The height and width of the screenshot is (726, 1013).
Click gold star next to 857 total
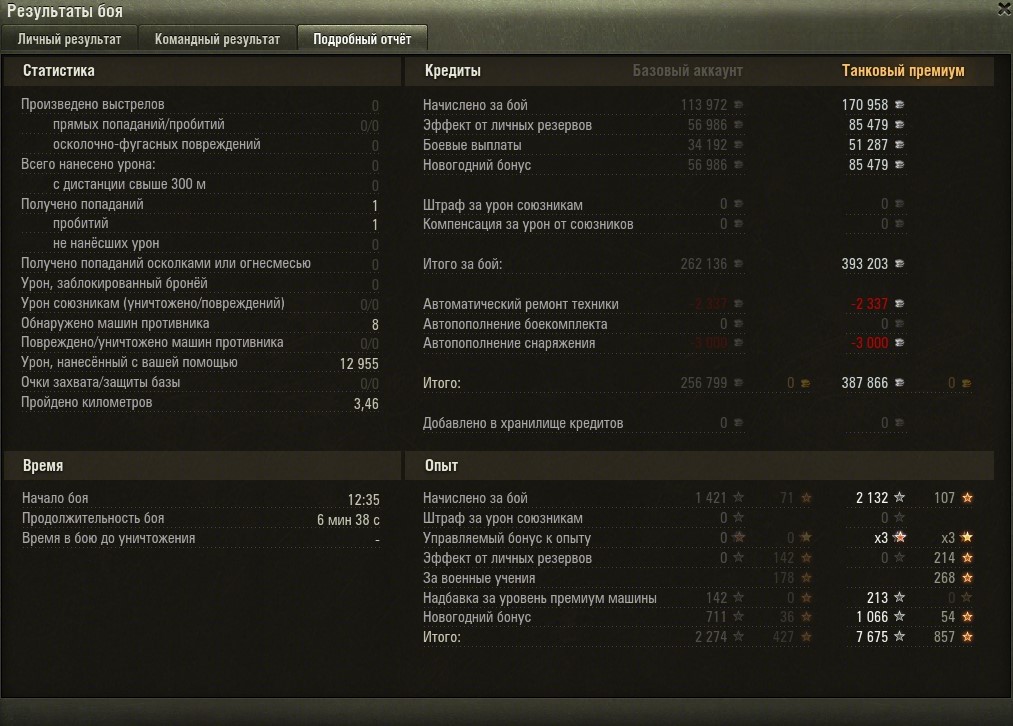(967, 637)
